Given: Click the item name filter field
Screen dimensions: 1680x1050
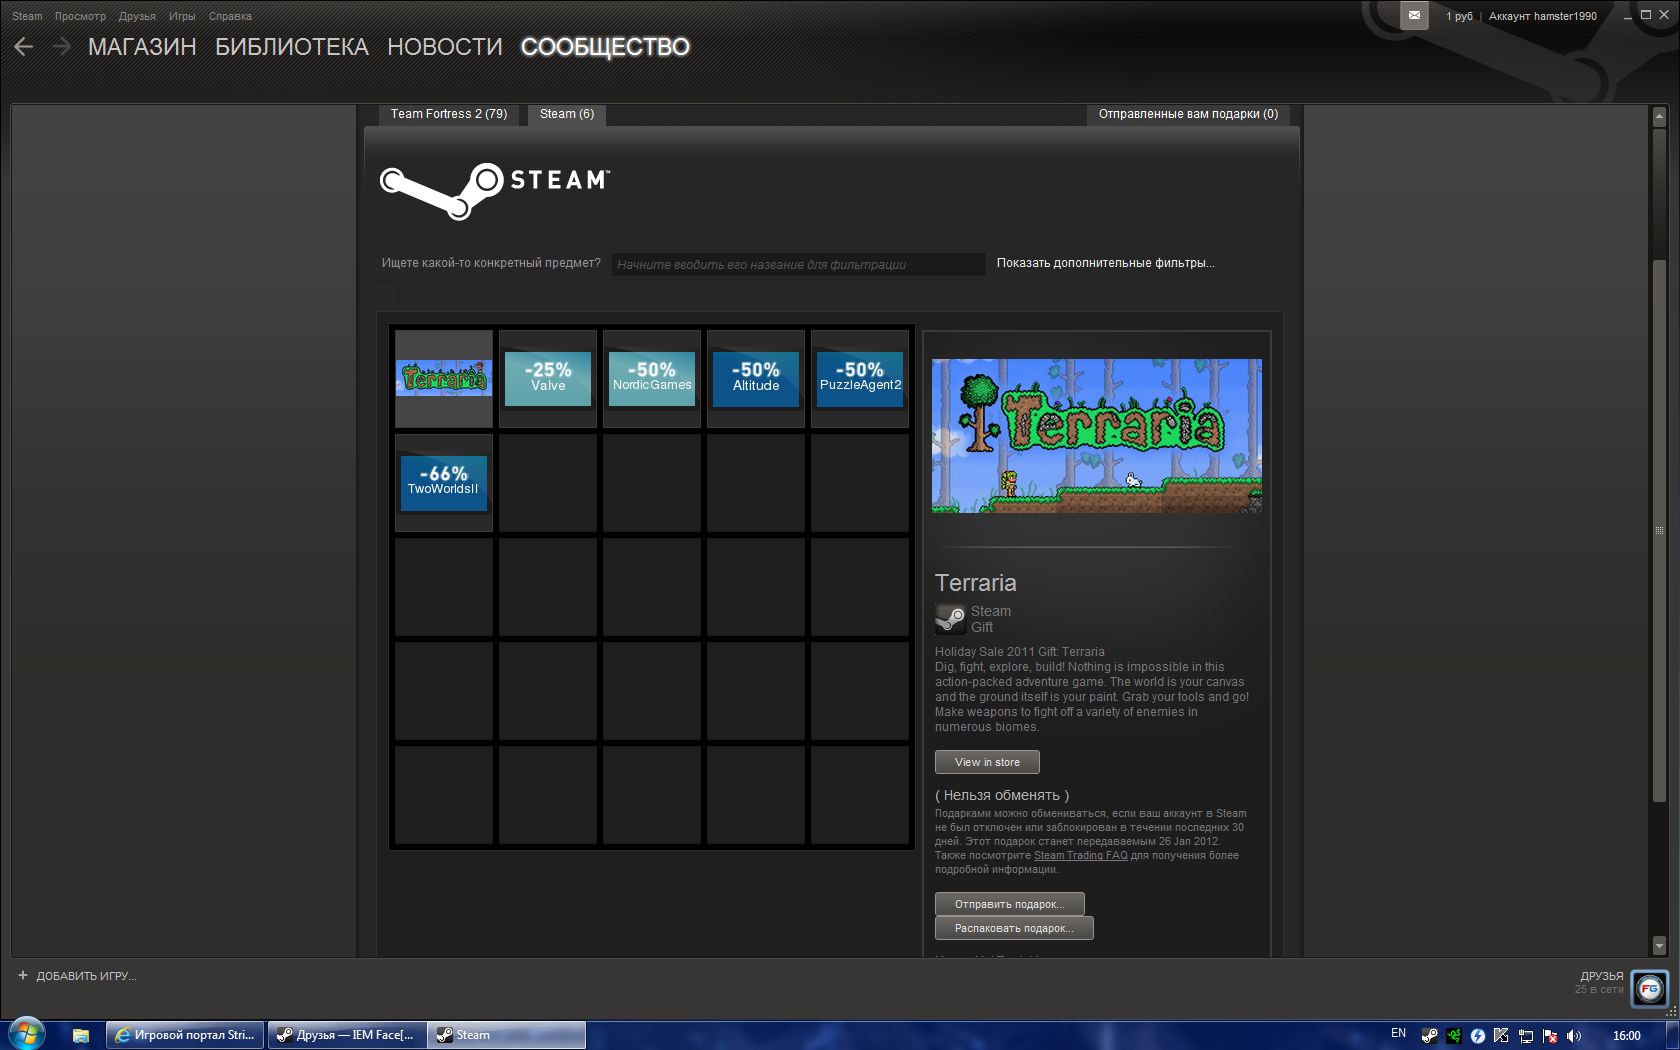Looking at the screenshot, I should point(798,264).
